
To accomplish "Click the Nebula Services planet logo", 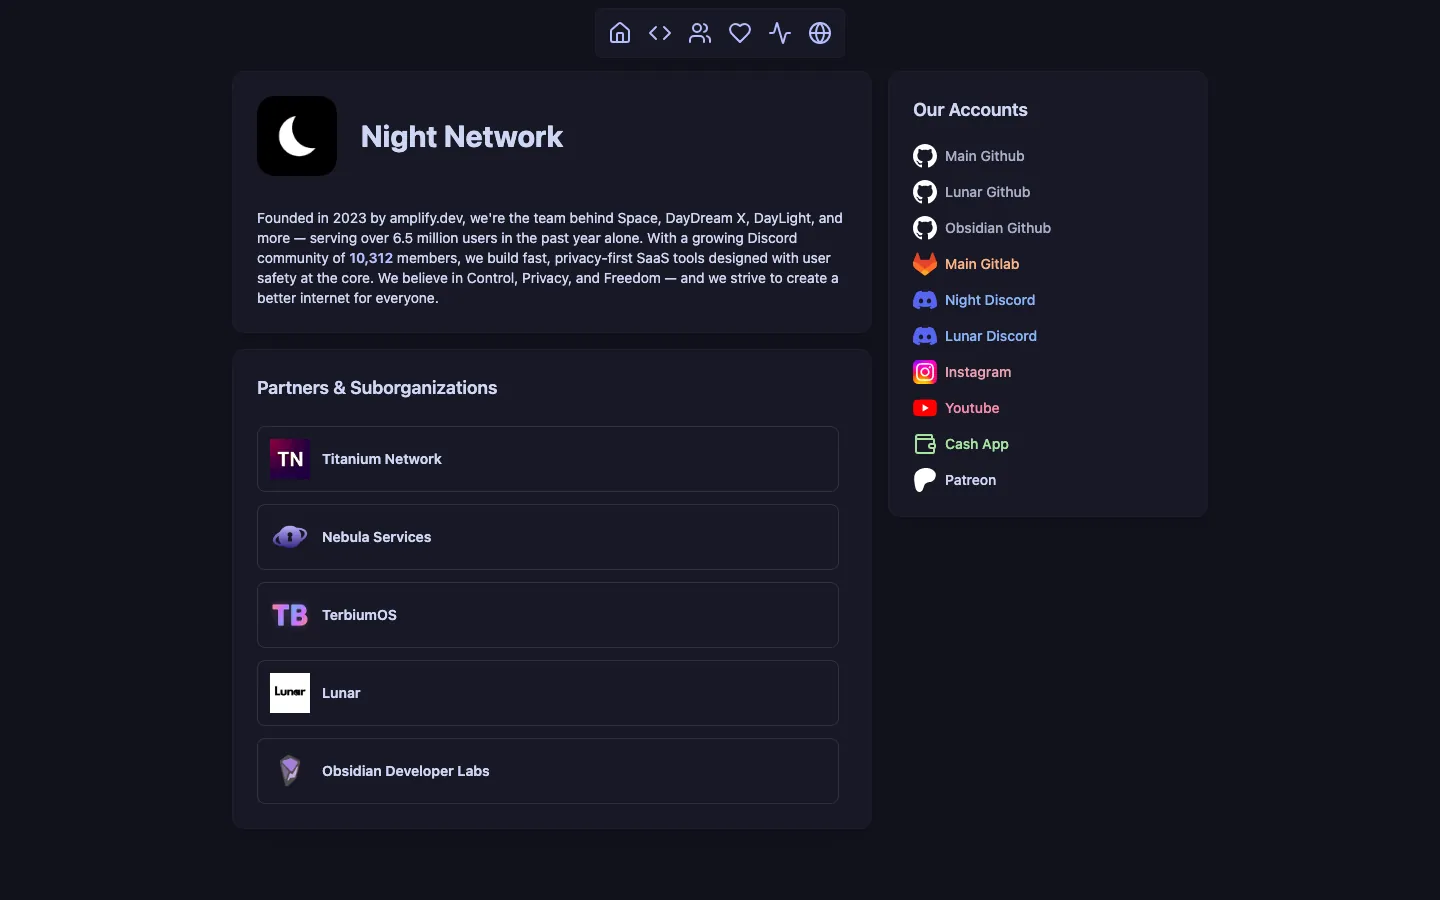I will tap(290, 537).
